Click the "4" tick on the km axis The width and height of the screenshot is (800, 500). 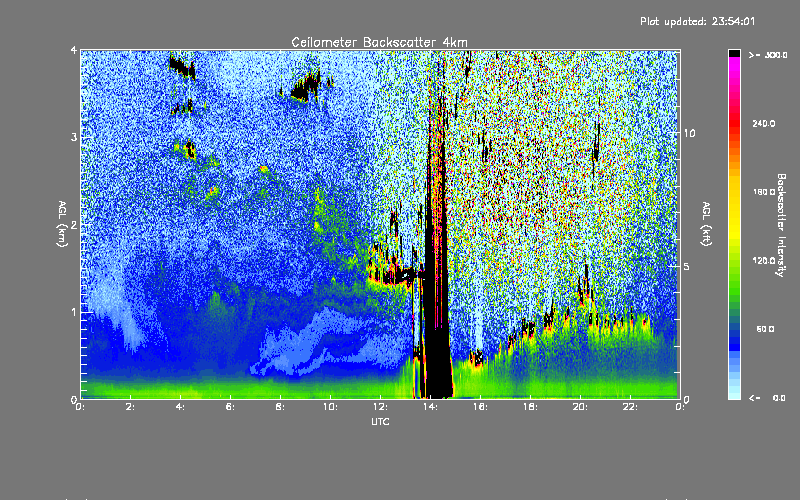74,50
